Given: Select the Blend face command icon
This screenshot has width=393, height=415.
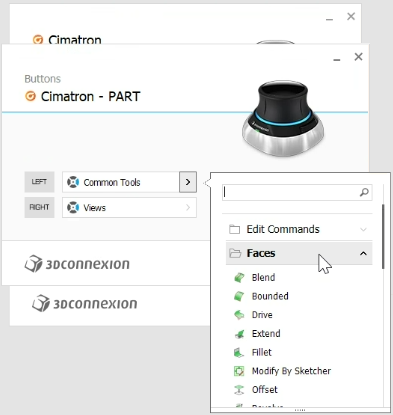Looking at the screenshot, I should (239, 277).
